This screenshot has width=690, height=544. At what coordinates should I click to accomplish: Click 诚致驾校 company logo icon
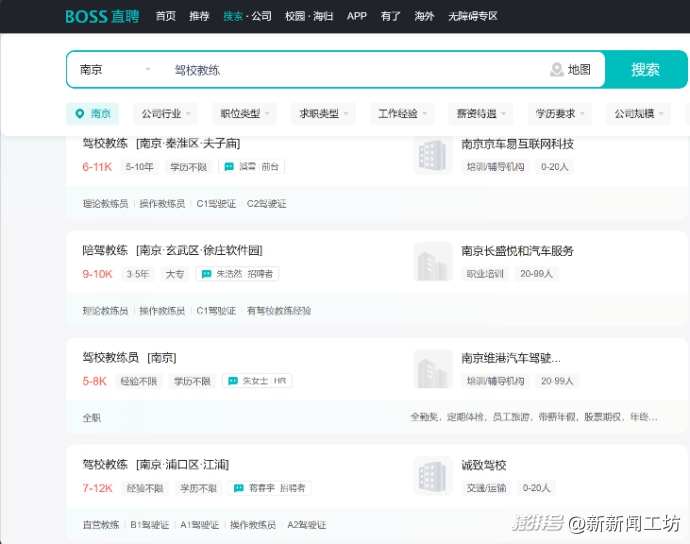[432, 476]
